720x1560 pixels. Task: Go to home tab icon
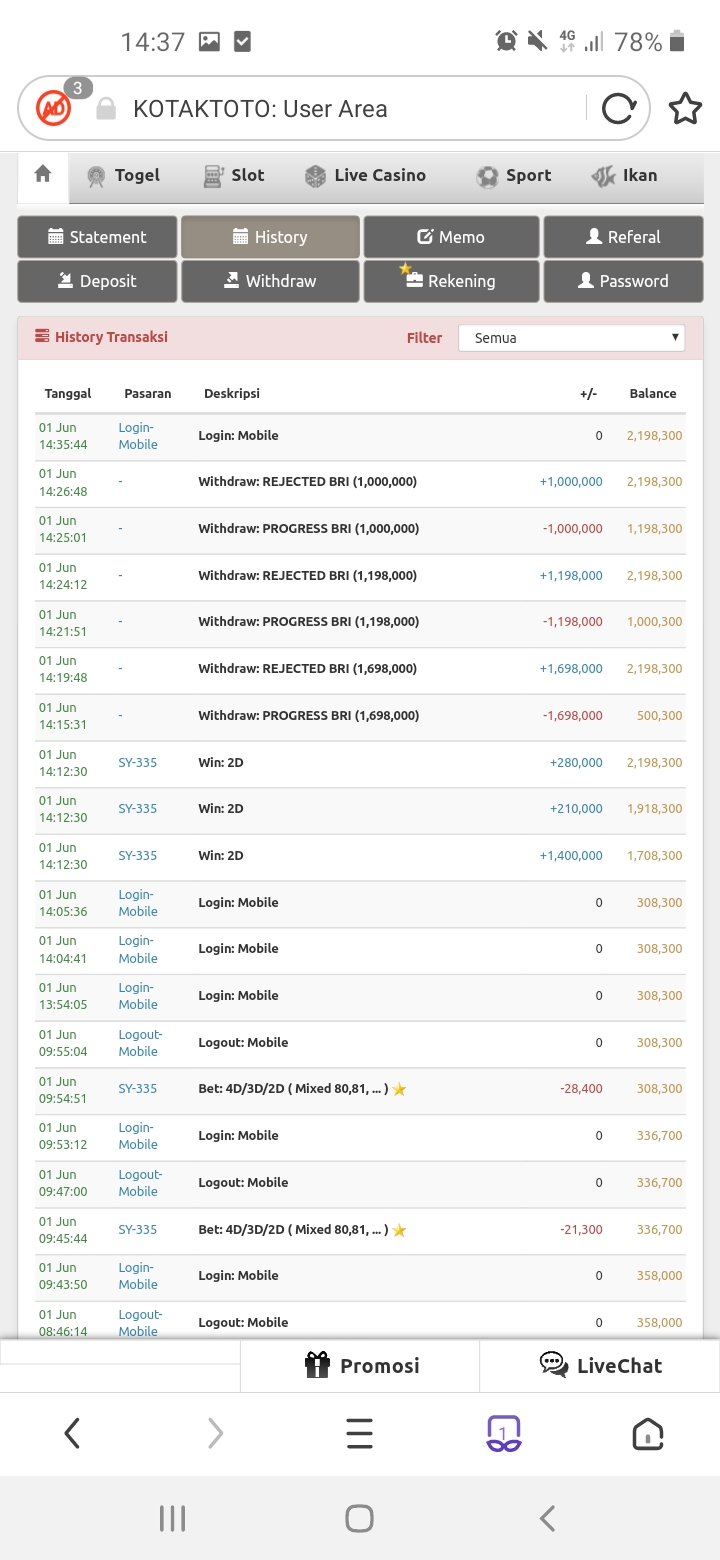tap(43, 175)
